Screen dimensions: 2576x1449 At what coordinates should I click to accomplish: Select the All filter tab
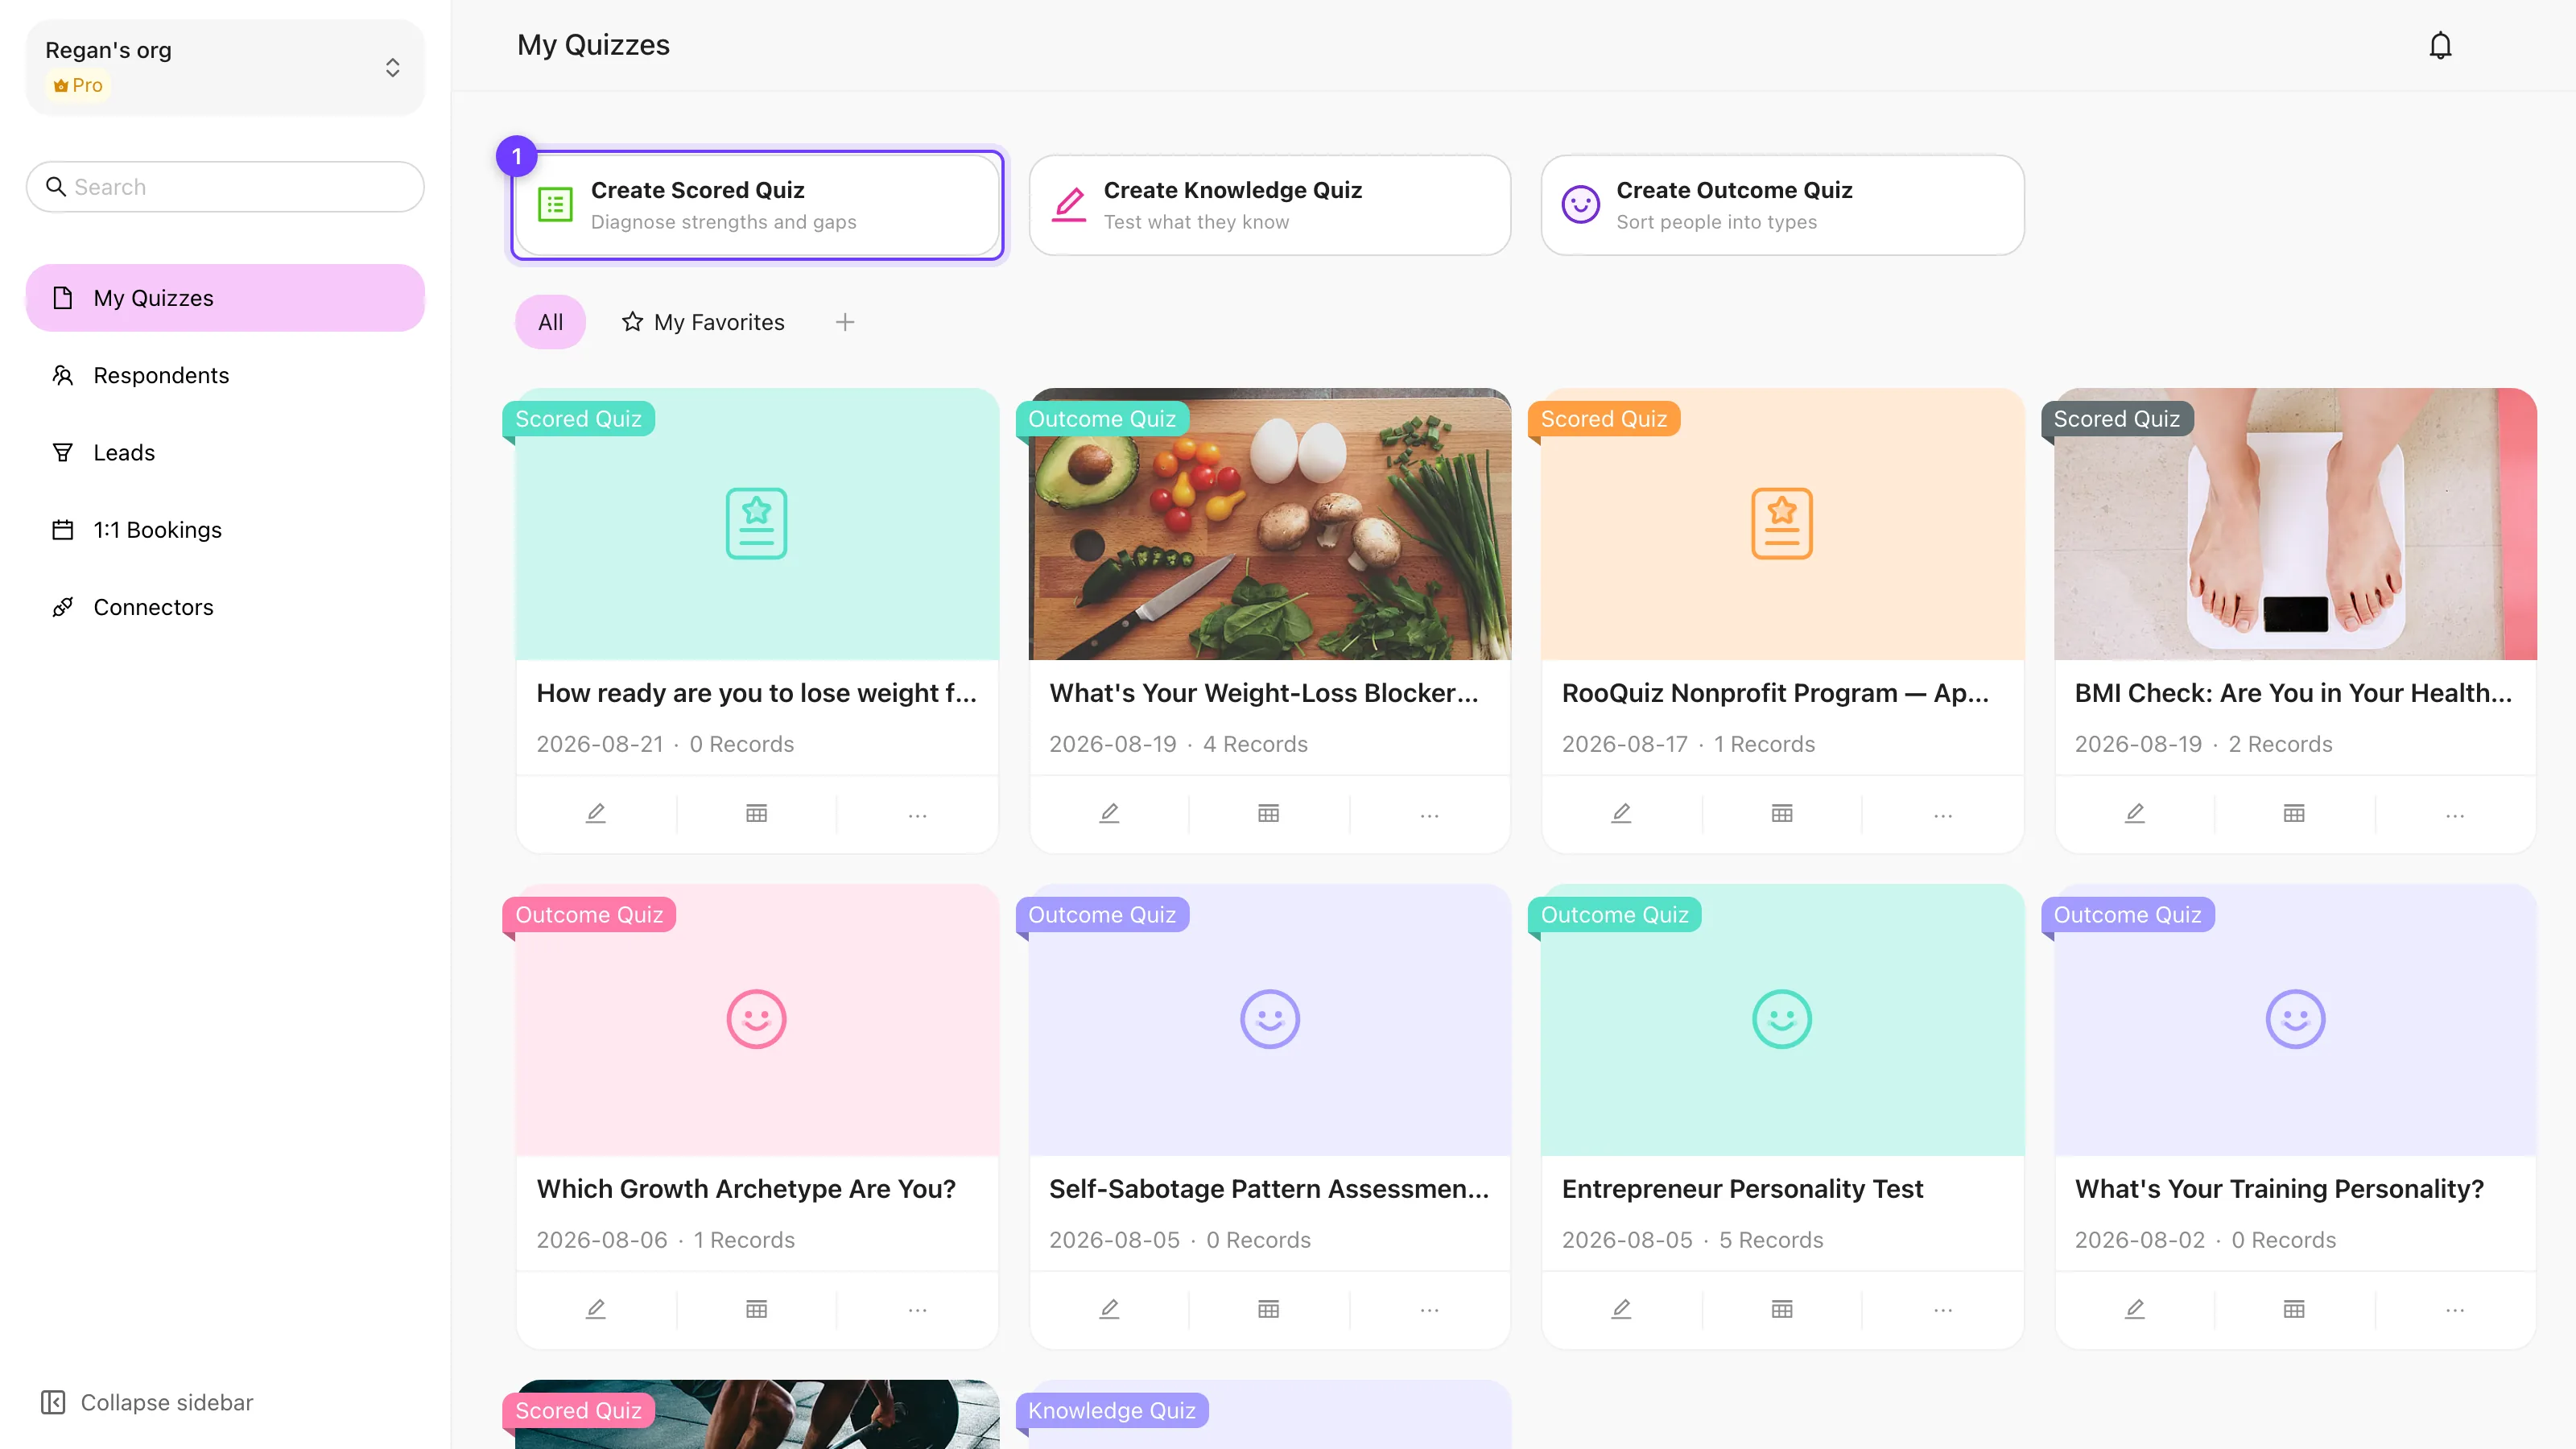[x=550, y=322]
